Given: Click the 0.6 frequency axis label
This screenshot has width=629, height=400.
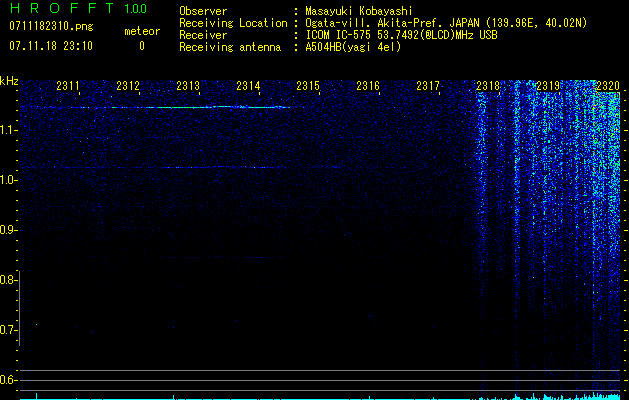Looking at the screenshot, I should 9,380.
